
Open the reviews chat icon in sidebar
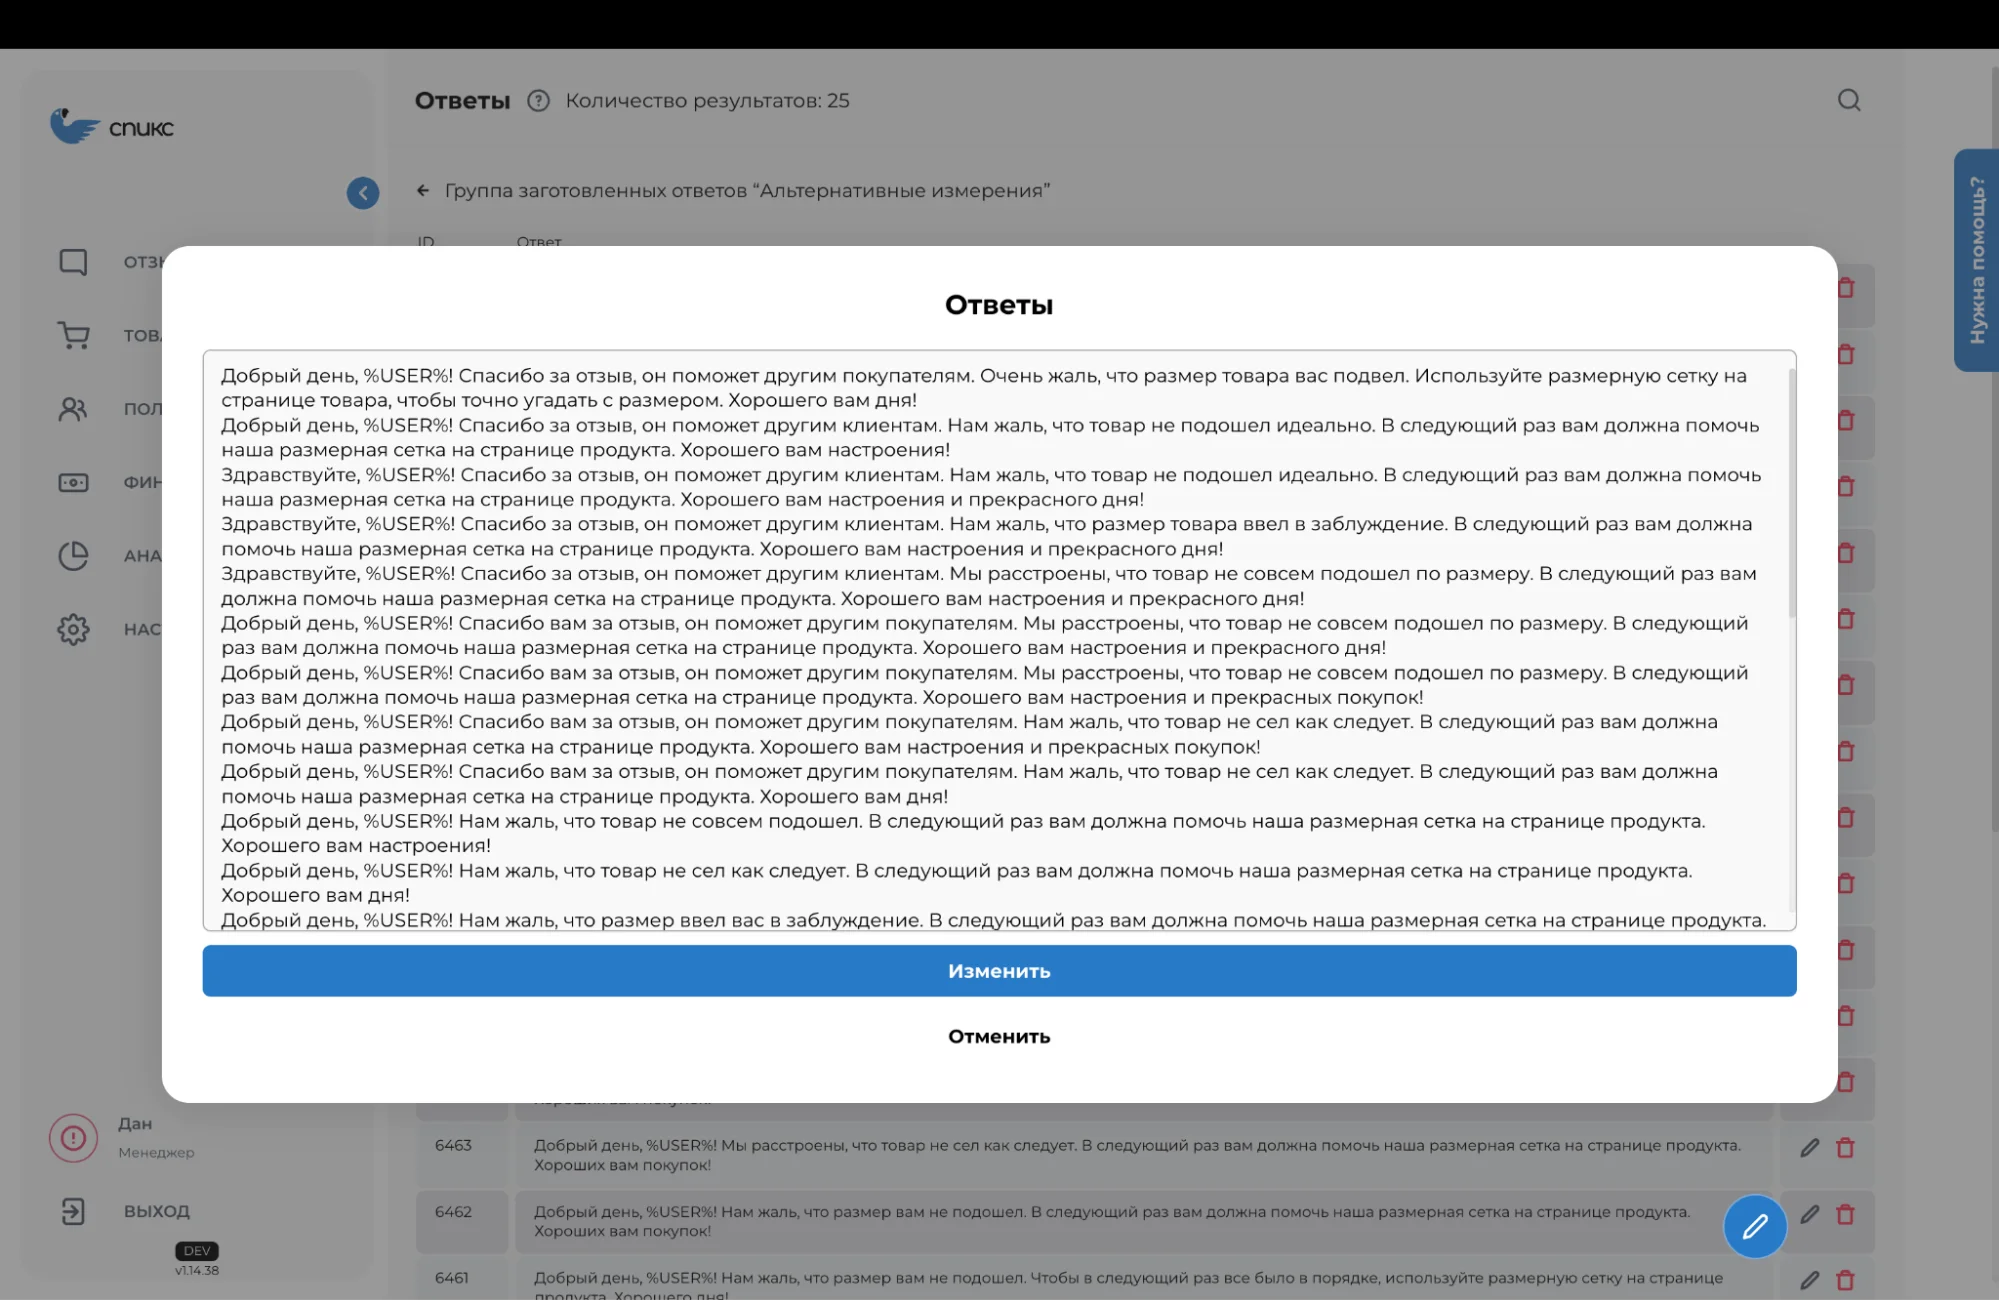[73, 262]
